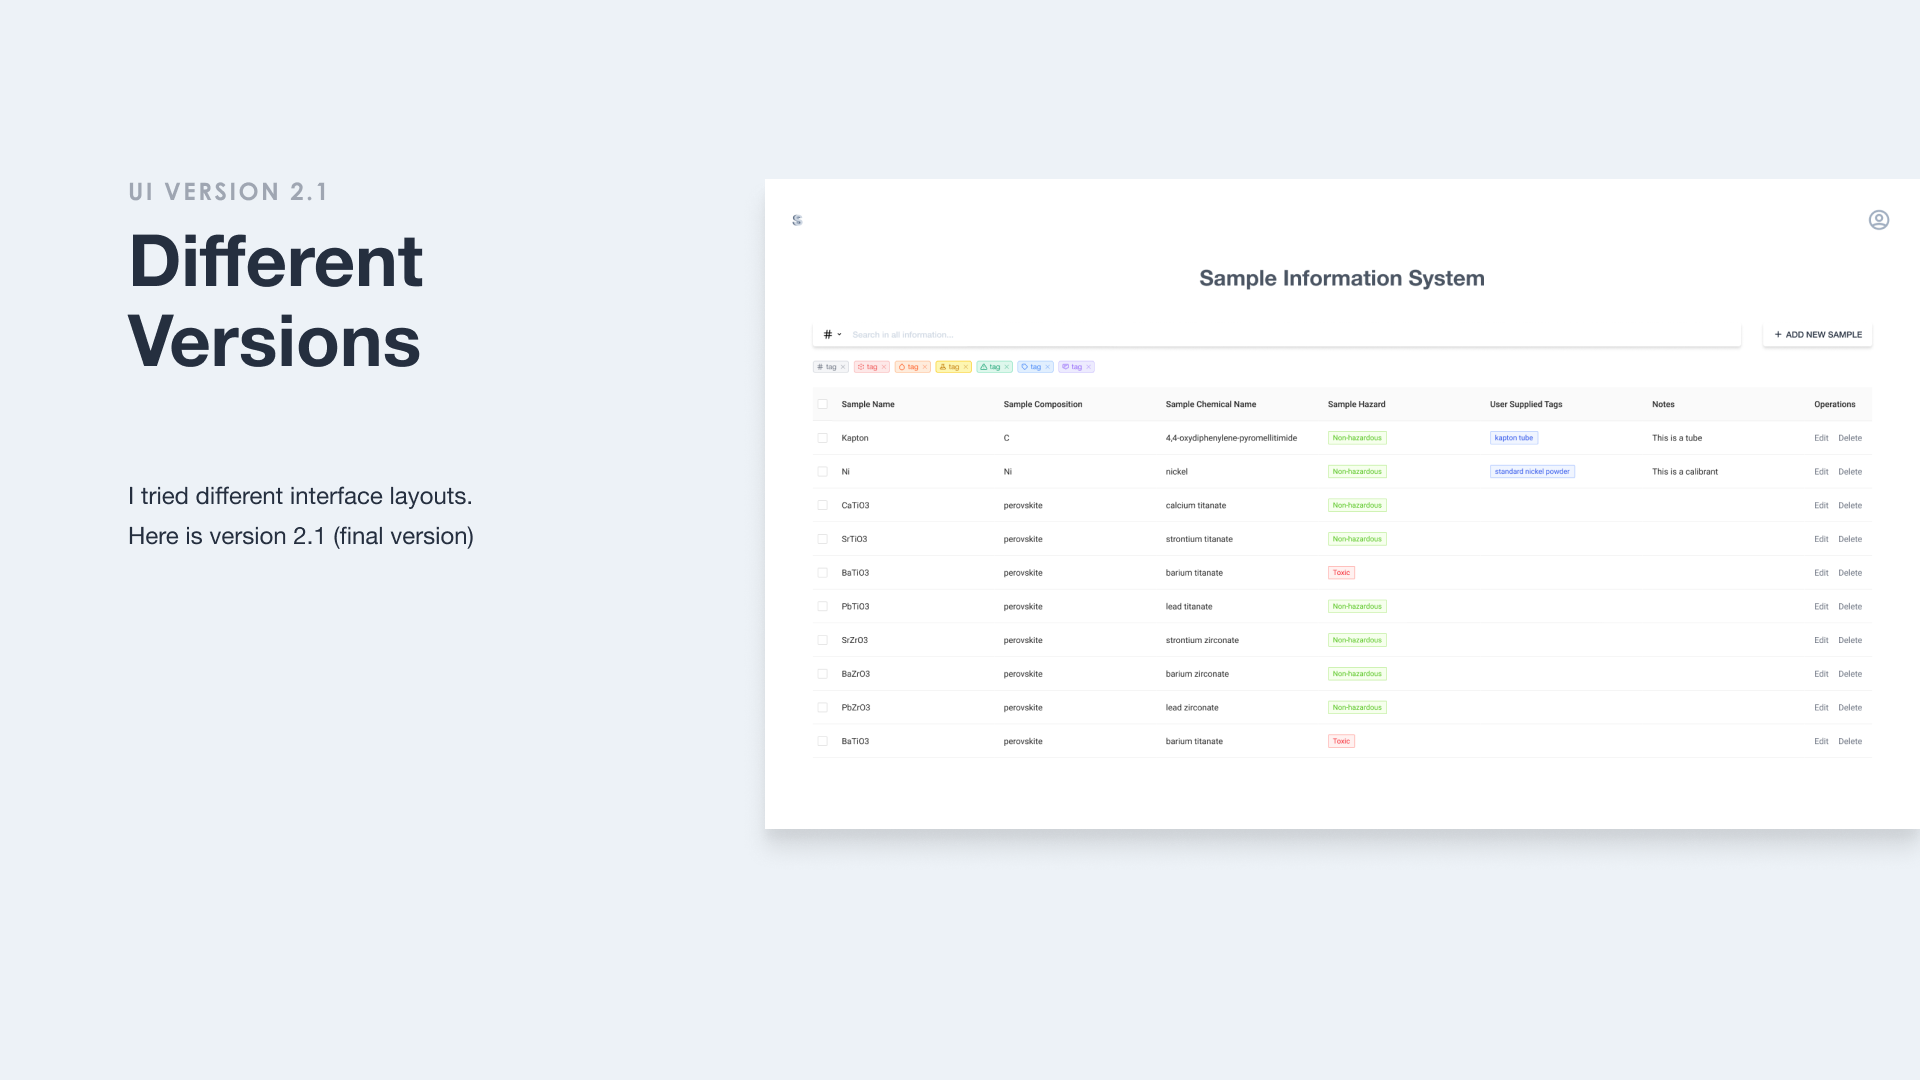Image resolution: width=1920 pixels, height=1080 pixels.
Task: Sort by Sample Hazard column header
Action: click(x=1356, y=404)
